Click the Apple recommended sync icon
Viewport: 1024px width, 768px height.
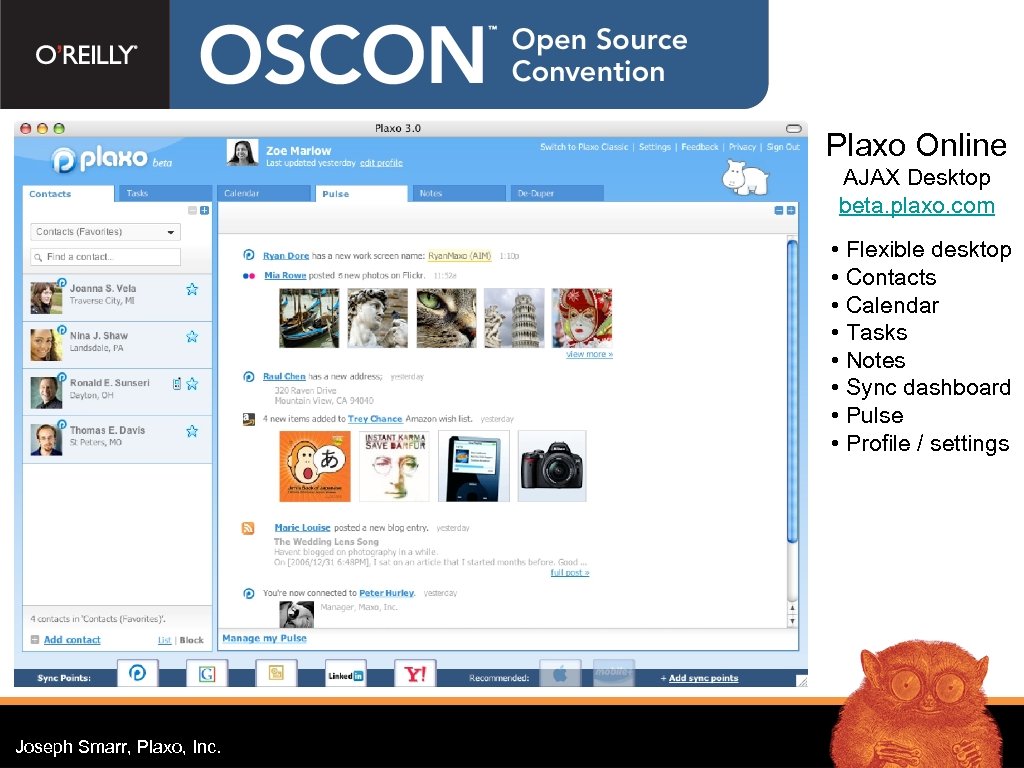click(x=560, y=673)
